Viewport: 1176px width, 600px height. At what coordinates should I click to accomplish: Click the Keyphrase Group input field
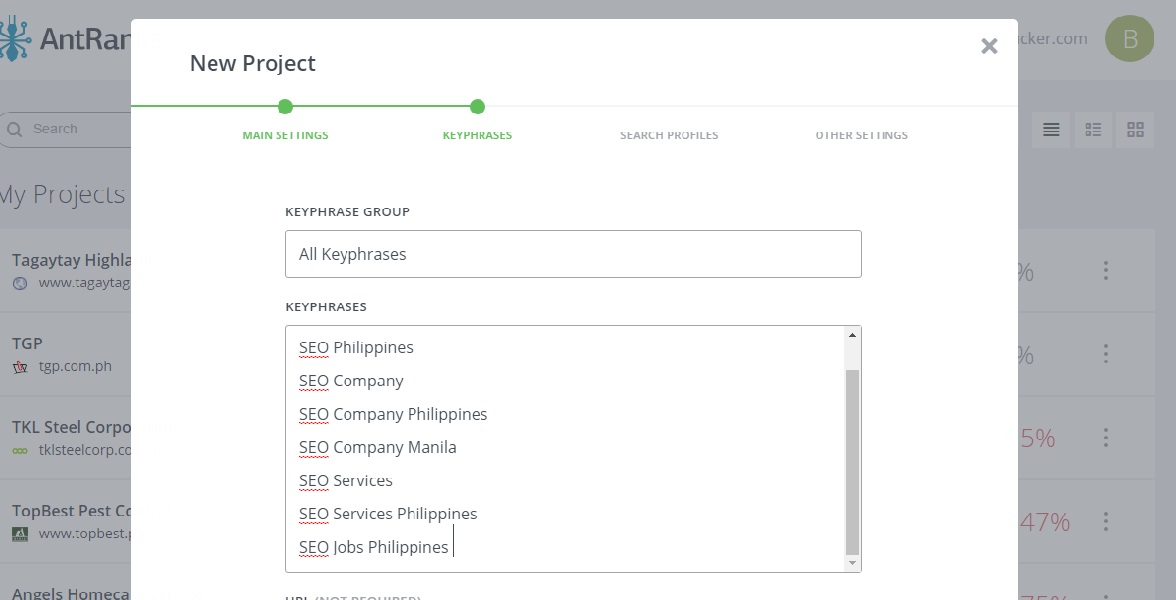coord(573,254)
